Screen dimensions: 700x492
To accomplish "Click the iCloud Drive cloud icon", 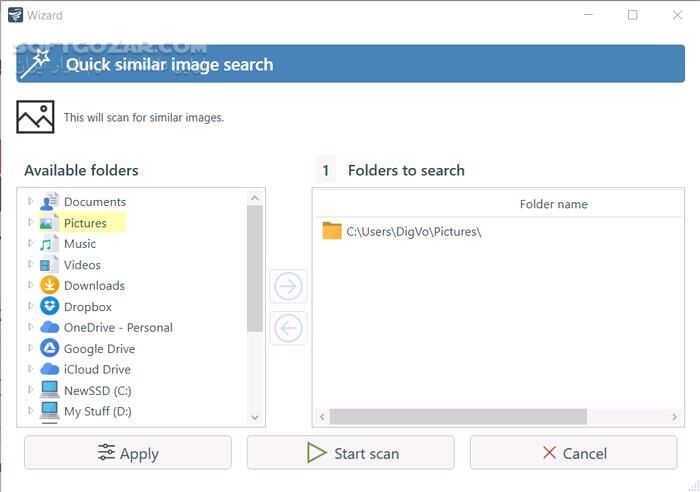I will (x=49, y=369).
